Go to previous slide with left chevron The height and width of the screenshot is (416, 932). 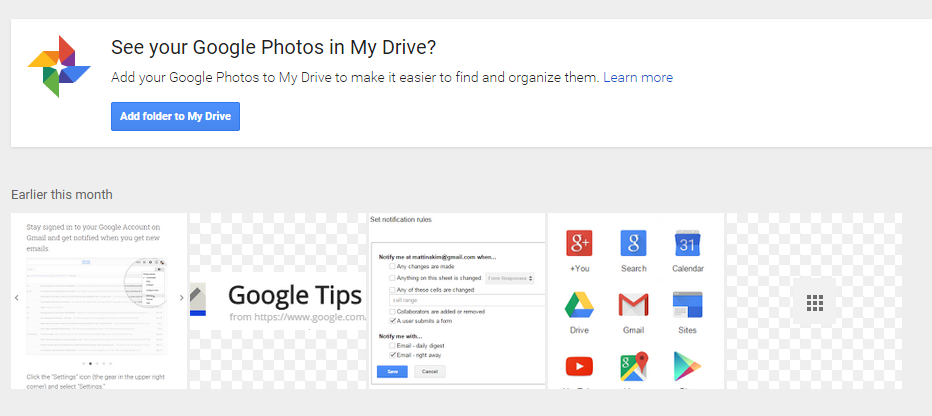[17, 297]
